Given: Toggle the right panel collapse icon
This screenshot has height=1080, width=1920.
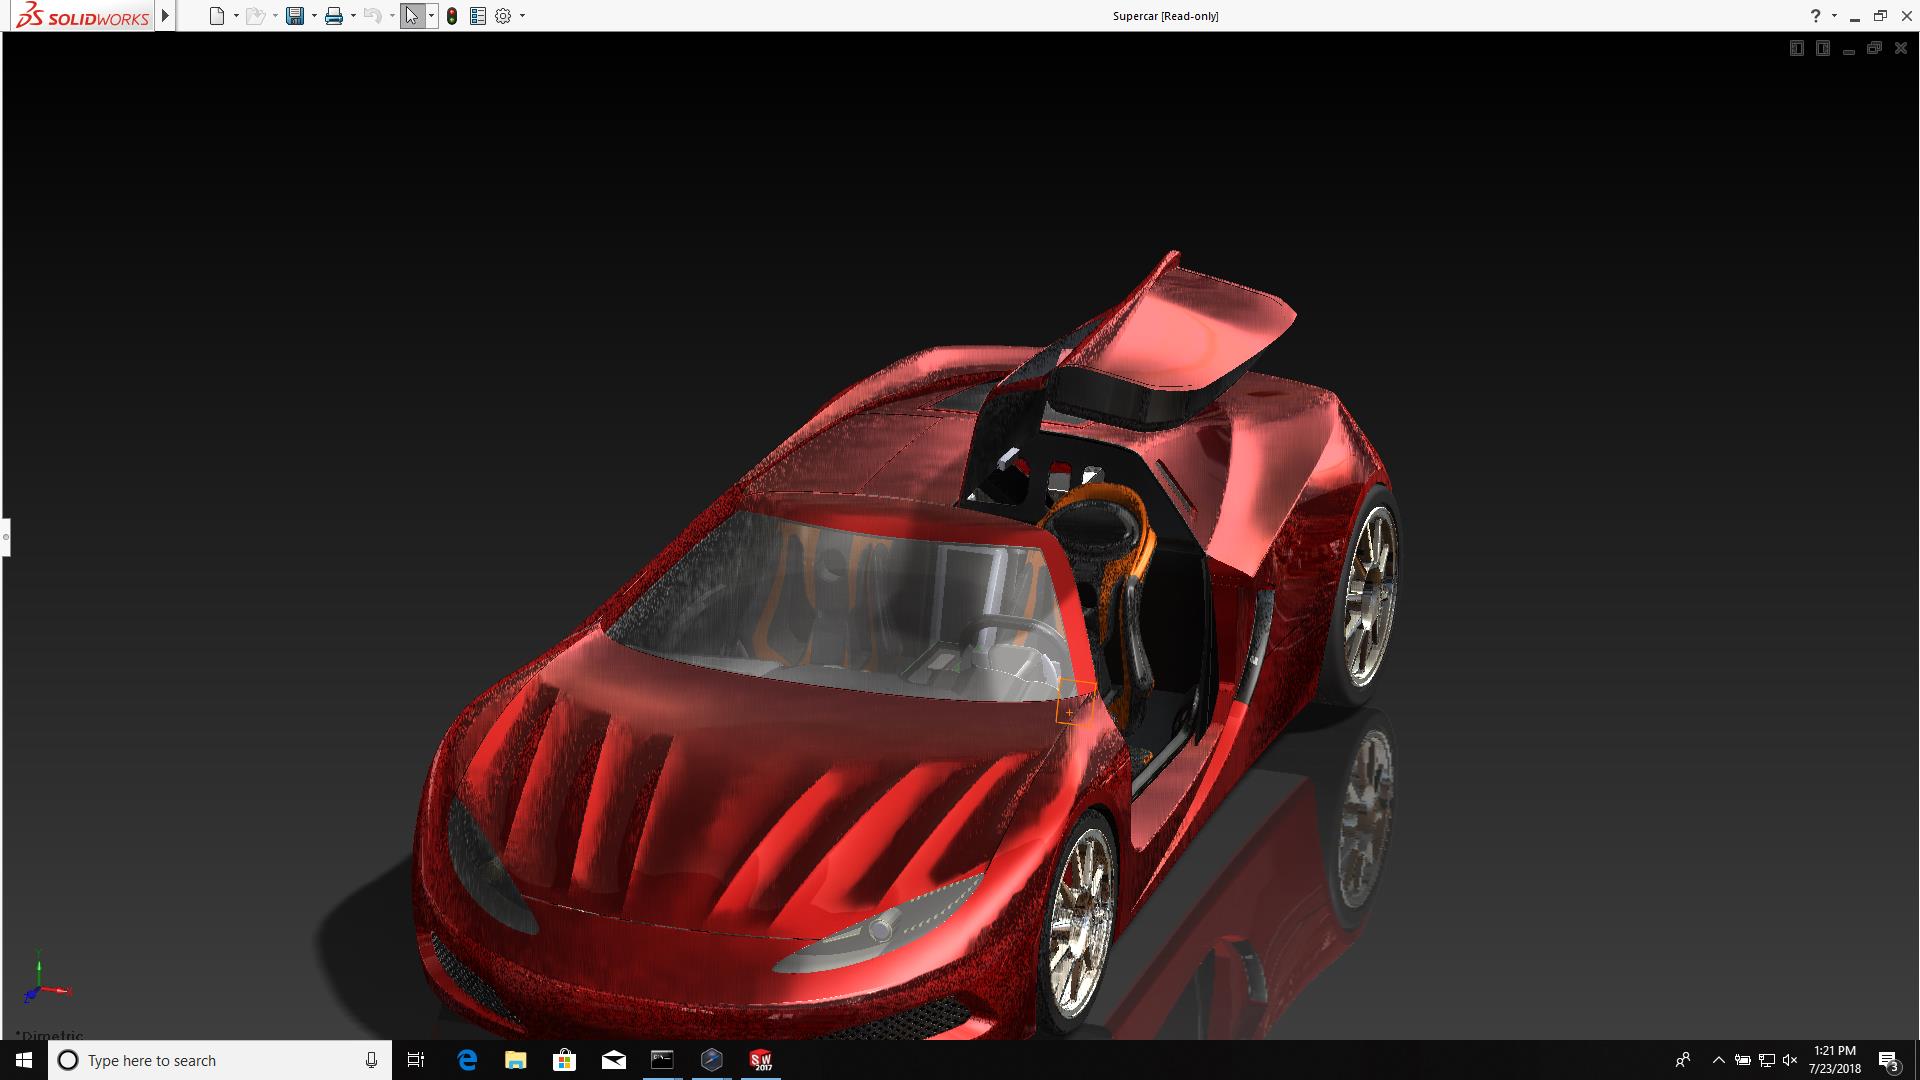Looking at the screenshot, I should [x=1822, y=48].
